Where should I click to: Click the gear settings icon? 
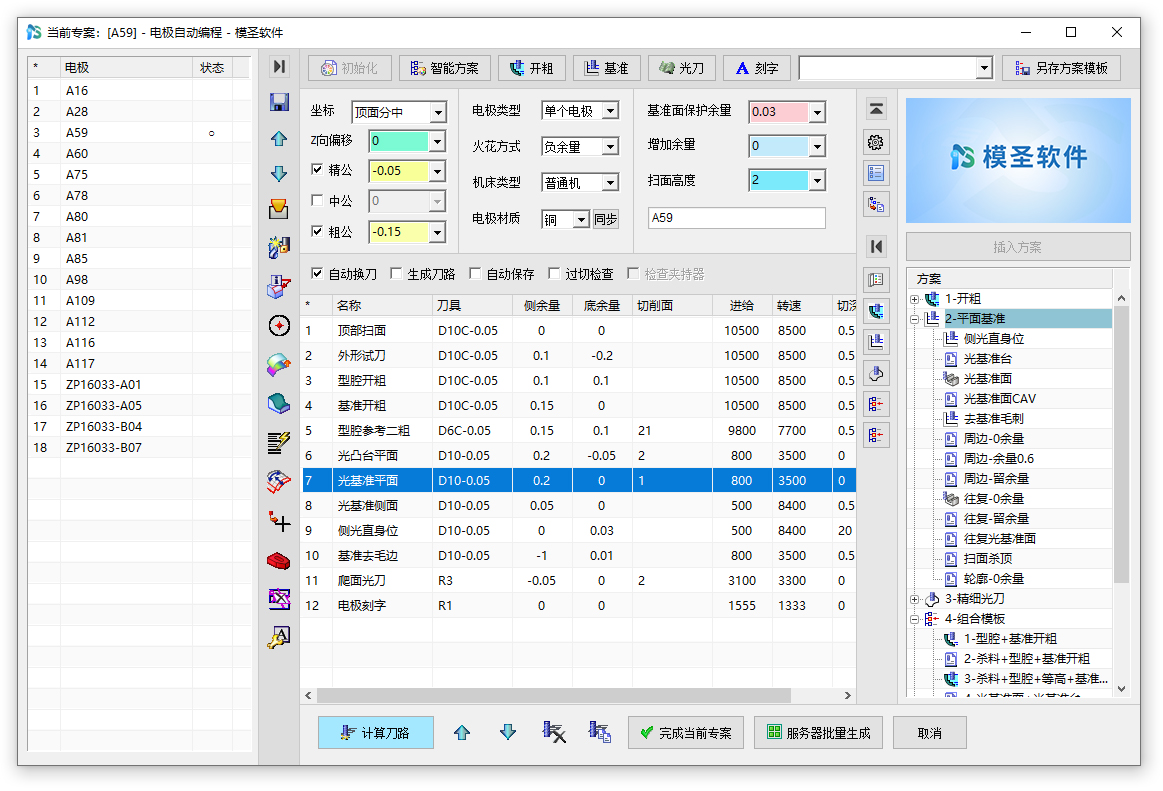876,142
